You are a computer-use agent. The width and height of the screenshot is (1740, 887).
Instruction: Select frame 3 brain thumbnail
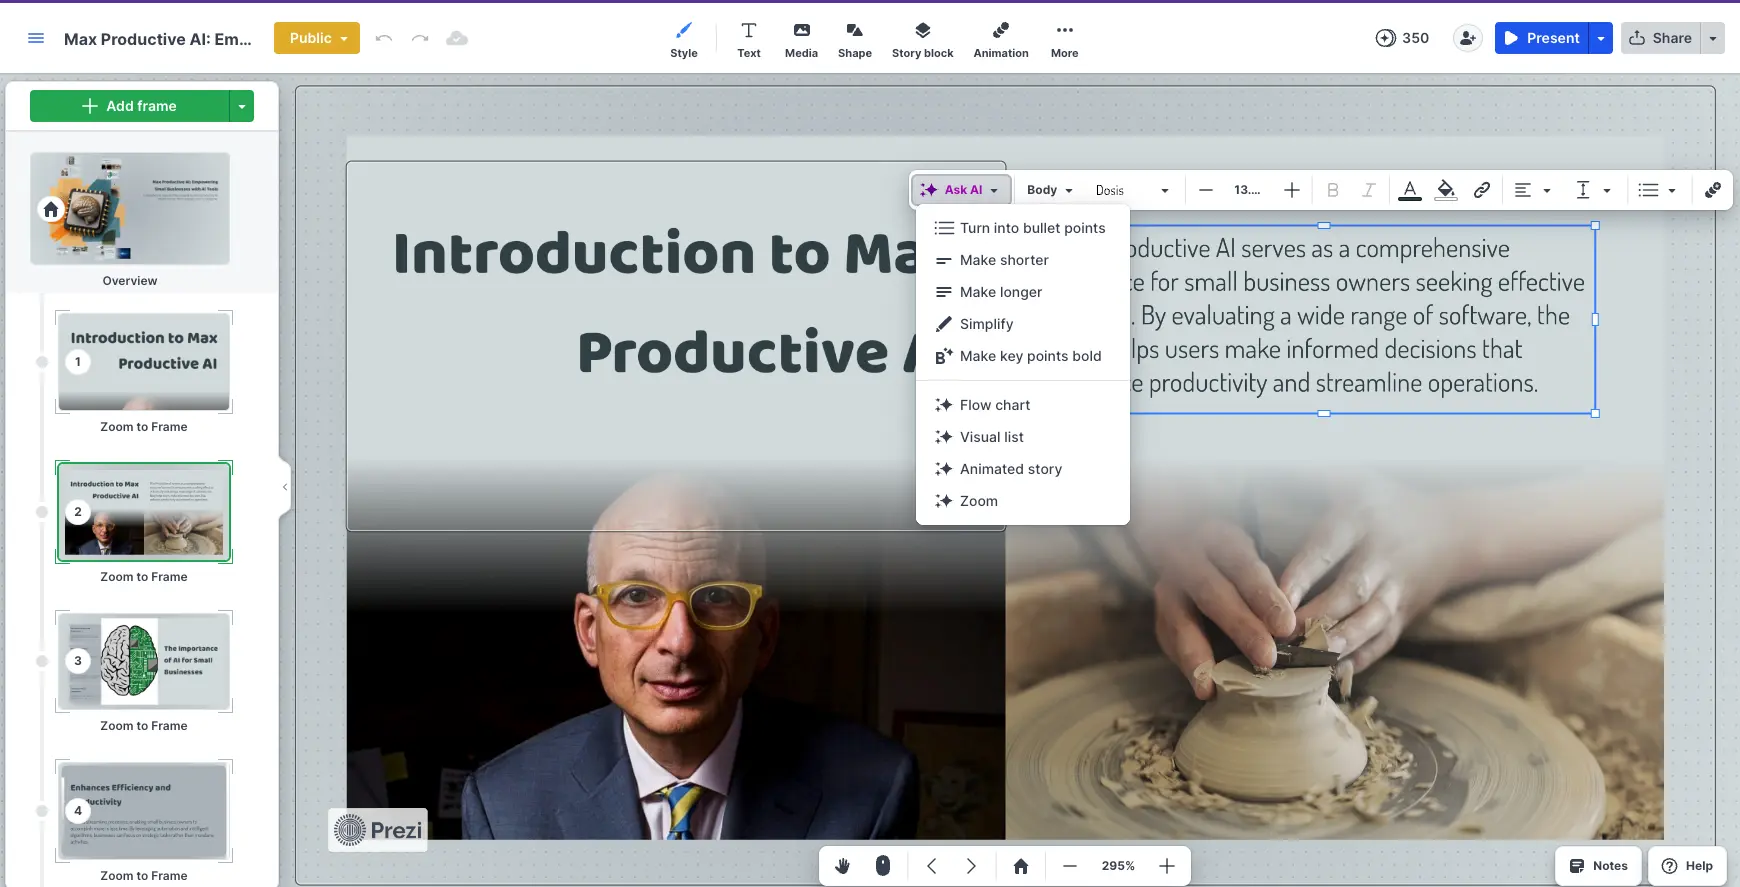click(x=144, y=661)
